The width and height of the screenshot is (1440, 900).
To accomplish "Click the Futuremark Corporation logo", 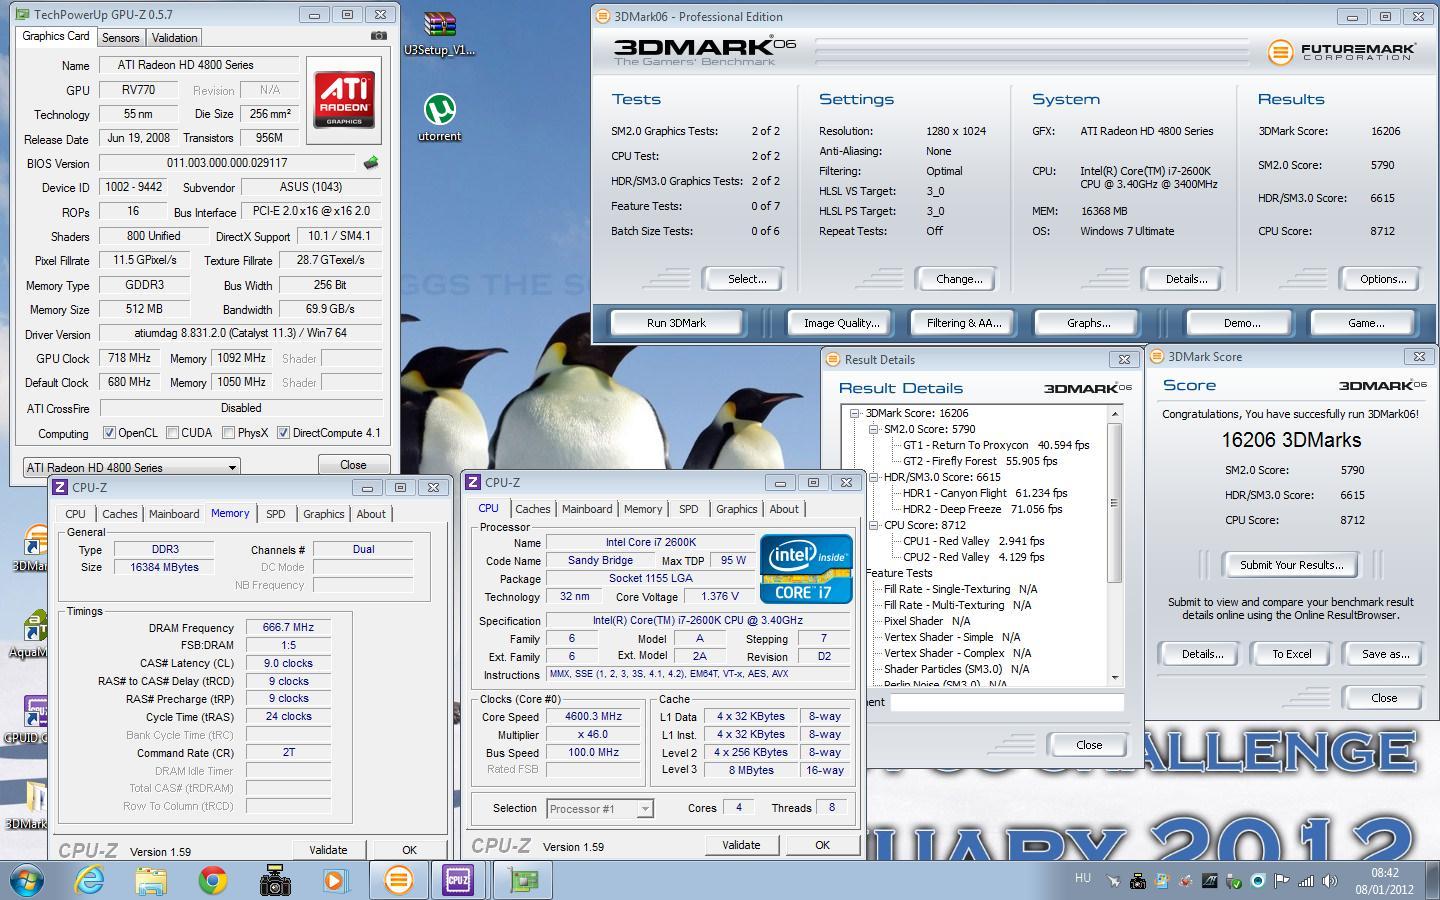I will pyautogui.click(x=1342, y=52).
